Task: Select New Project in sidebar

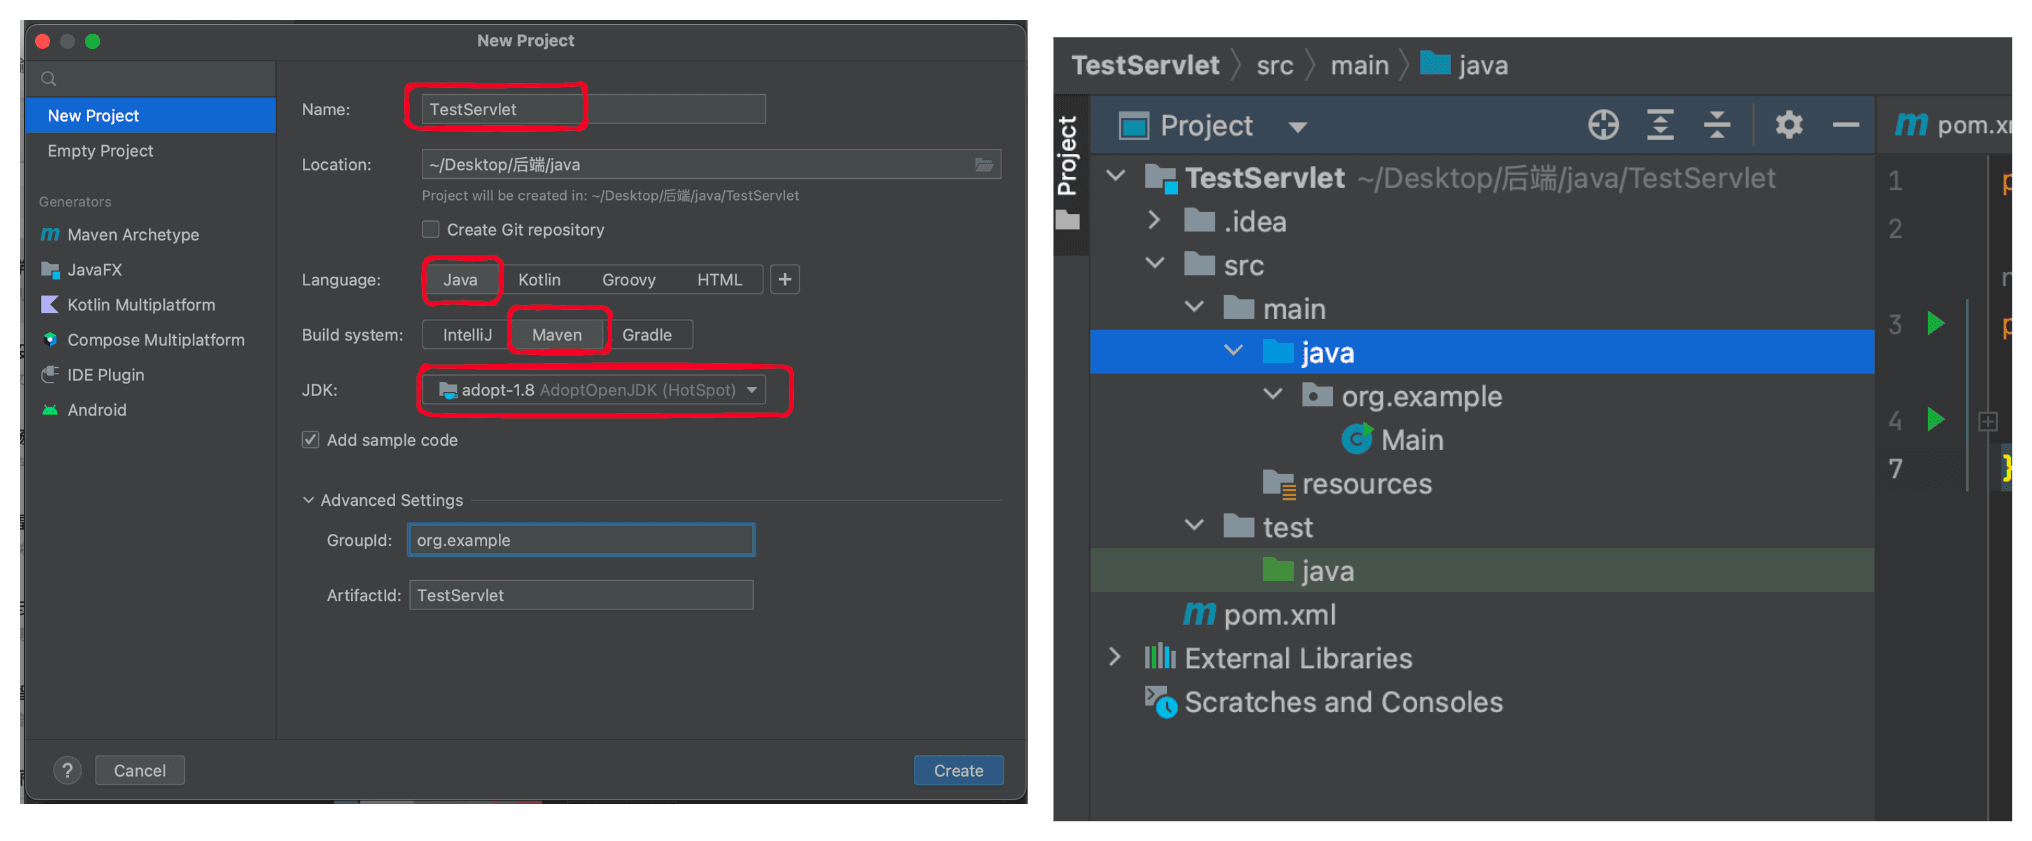Action: coord(150,115)
